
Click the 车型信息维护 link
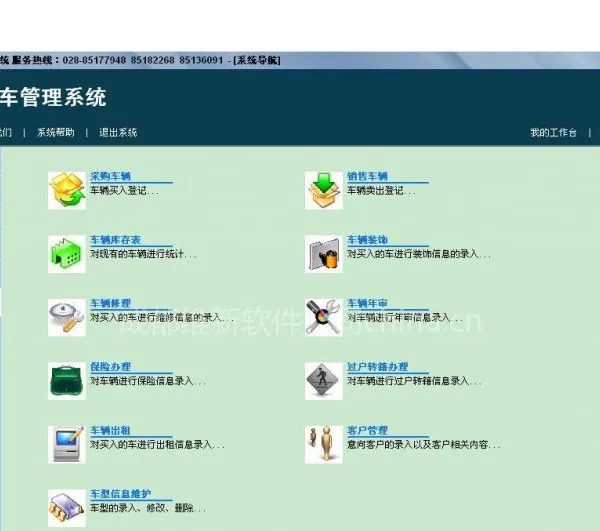coord(121,494)
